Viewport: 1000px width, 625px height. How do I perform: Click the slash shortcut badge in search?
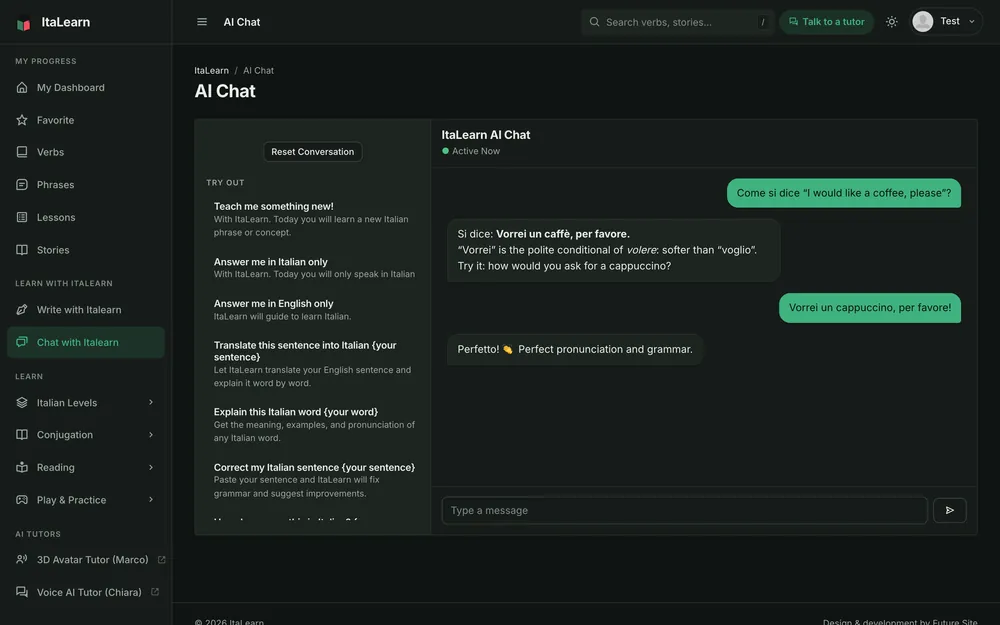pyautogui.click(x=763, y=22)
